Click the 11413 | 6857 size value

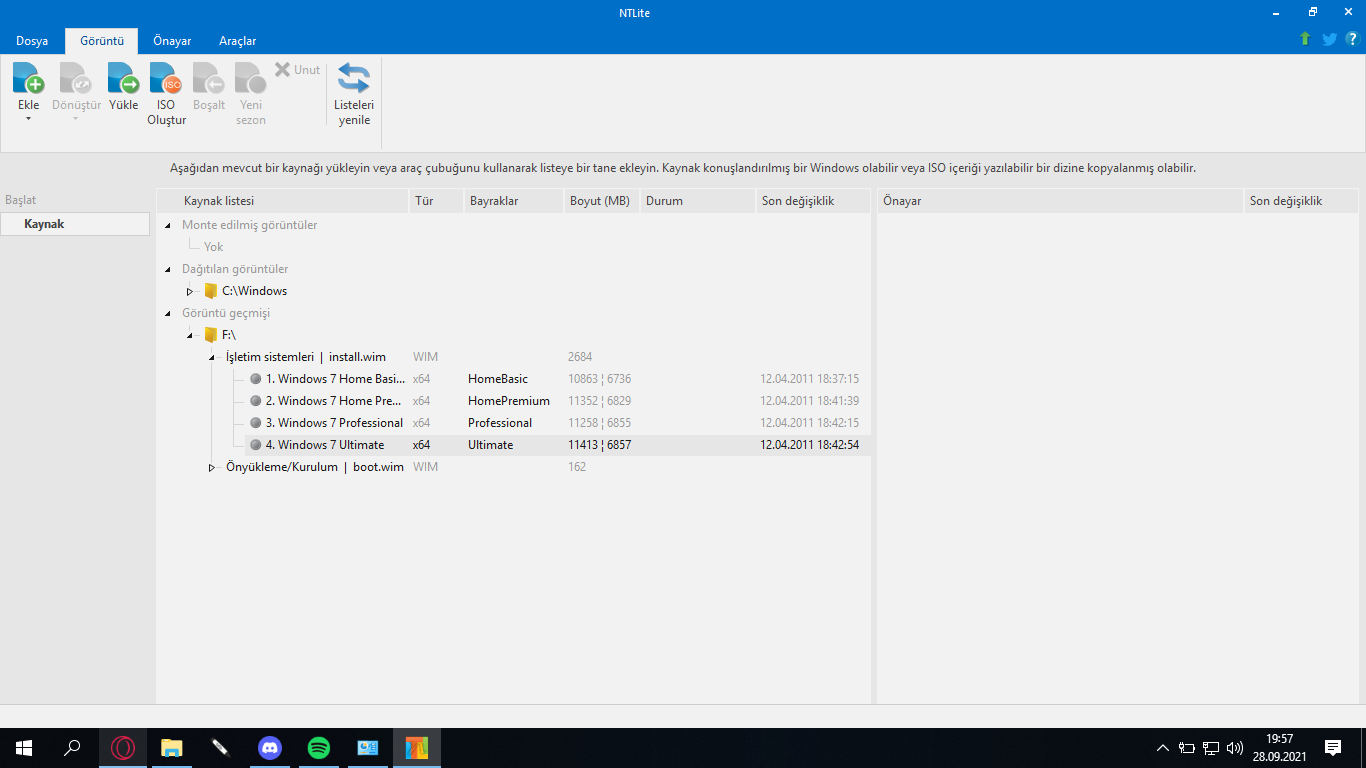(x=600, y=445)
